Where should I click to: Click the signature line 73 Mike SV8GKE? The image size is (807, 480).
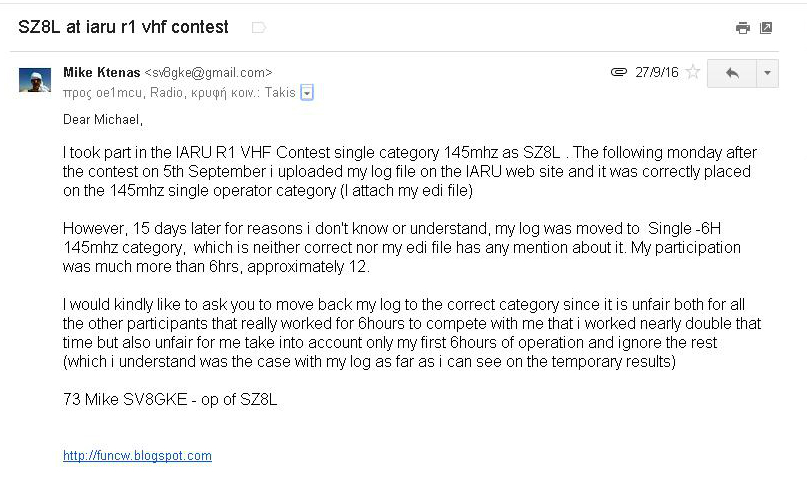(170, 400)
